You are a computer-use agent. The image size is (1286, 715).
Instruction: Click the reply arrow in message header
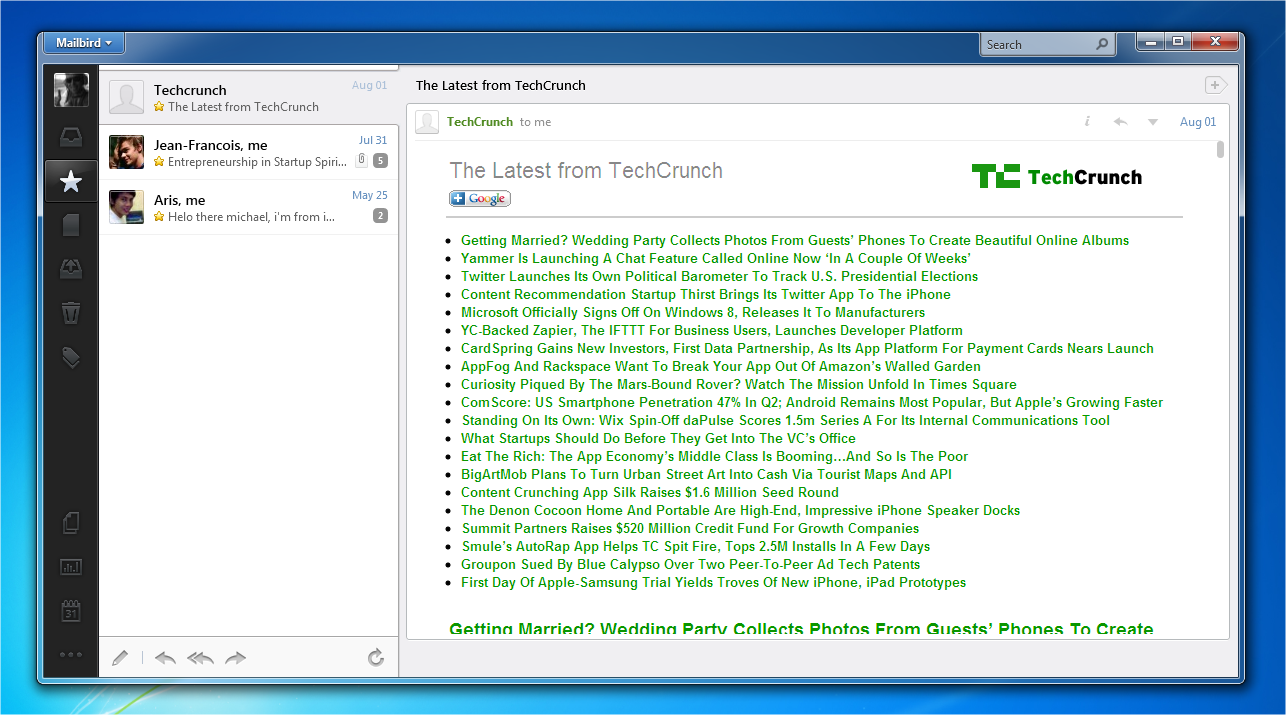point(1120,122)
